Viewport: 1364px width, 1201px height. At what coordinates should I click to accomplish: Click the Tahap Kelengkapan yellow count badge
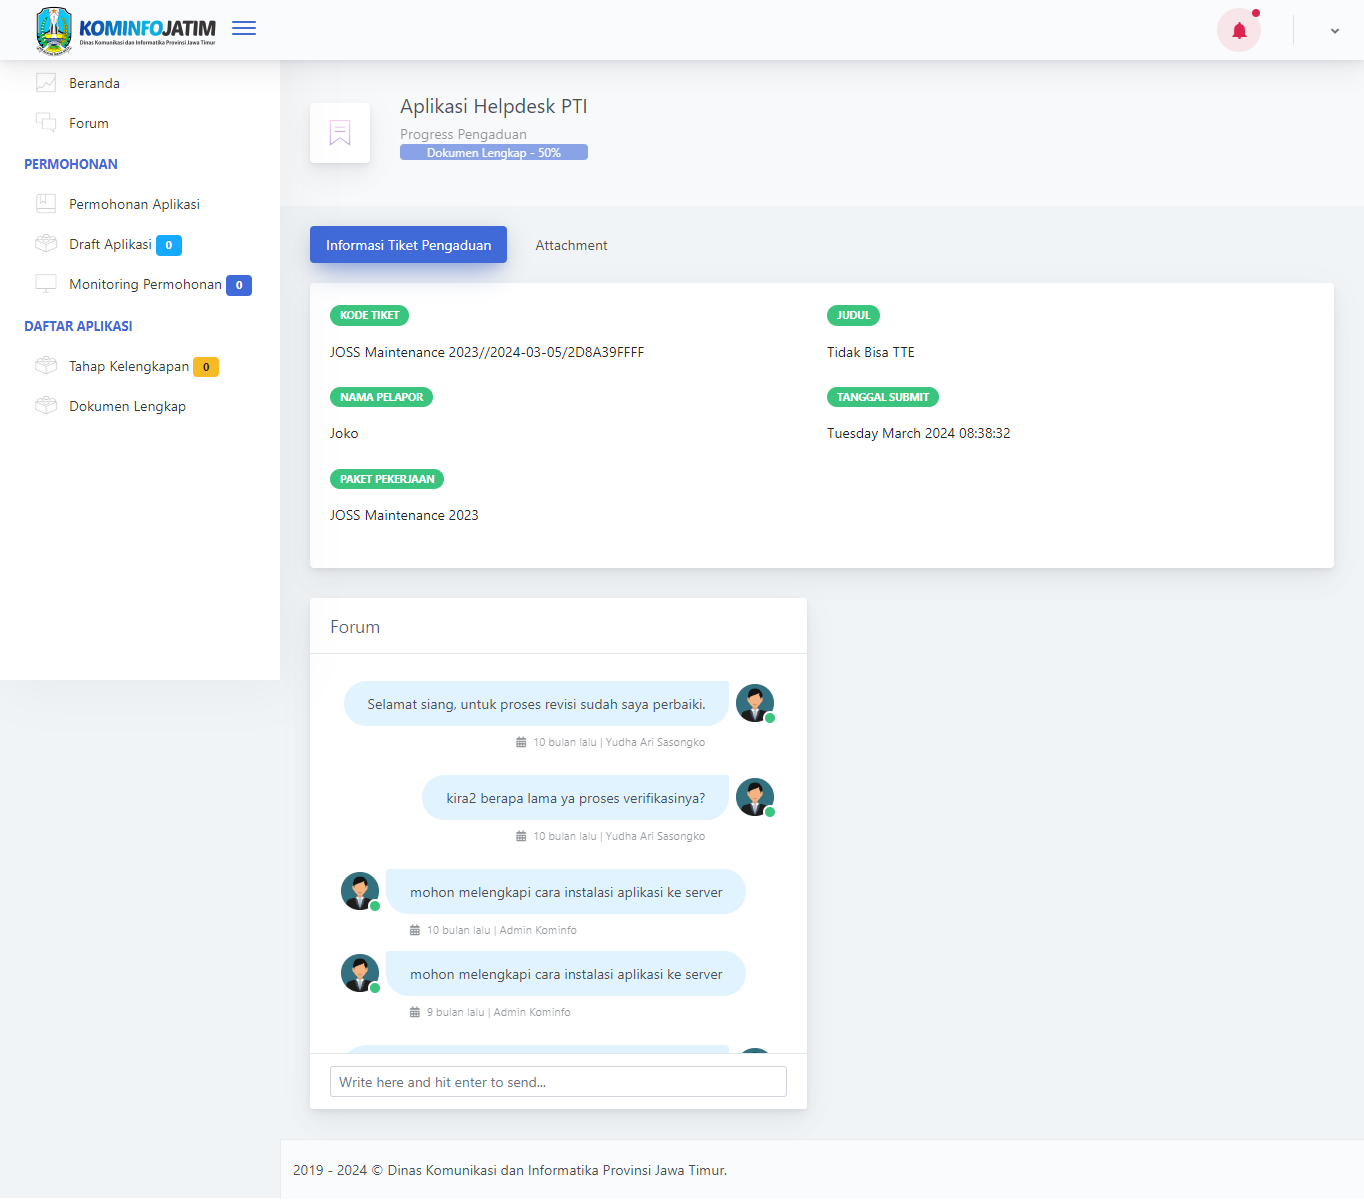click(x=206, y=367)
